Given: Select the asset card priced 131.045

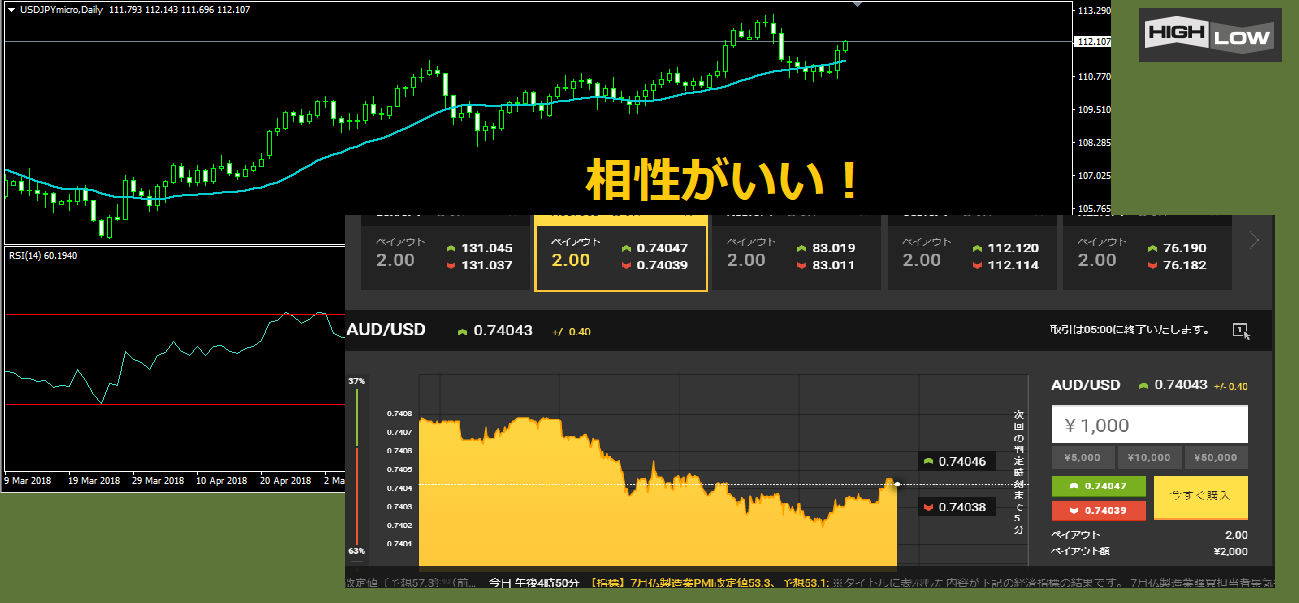Looking at the screenshot, I should point(445,257).
